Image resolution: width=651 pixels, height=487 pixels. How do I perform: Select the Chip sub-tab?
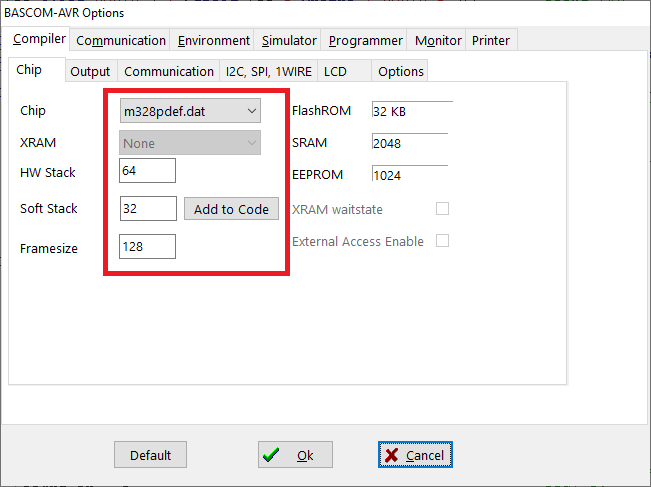[37, 70]
